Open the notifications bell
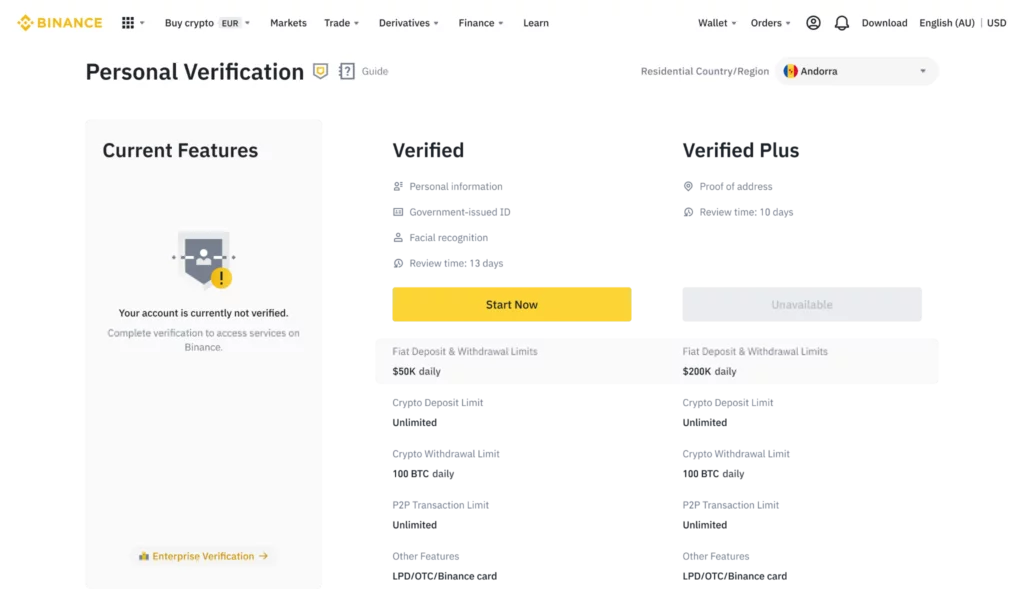 tap(841, 23)
